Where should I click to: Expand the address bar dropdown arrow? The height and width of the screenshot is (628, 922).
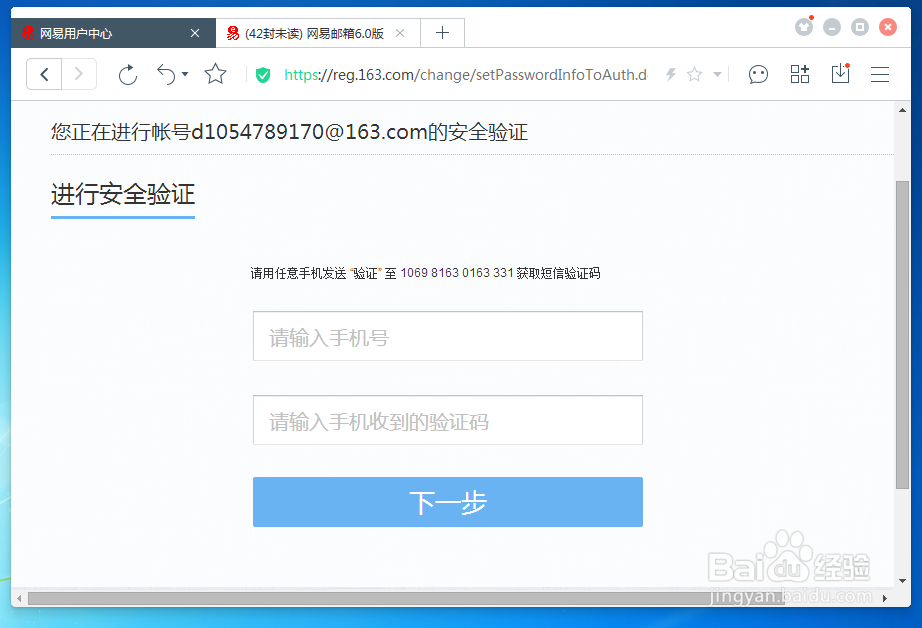click(x=717, y=75)
